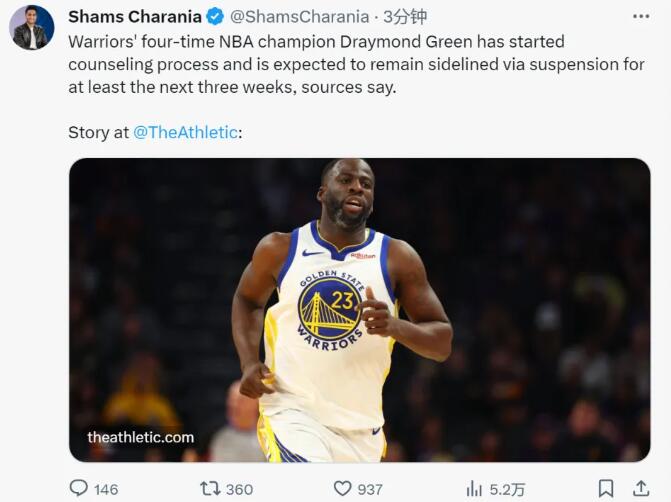Click the "Story at" text
The image size is (671, 502).
click(x=98, y=132)
